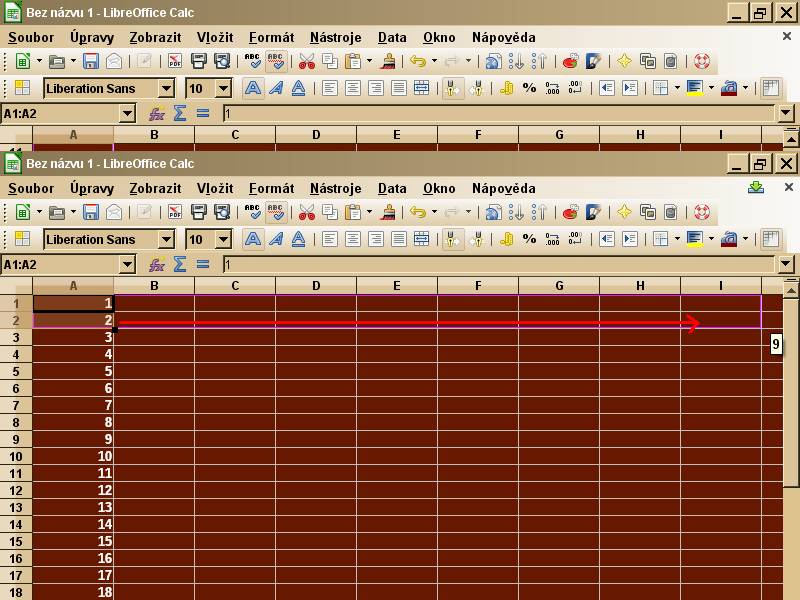
Task: Apply percent number format in lower window
Action: [529, 239]
